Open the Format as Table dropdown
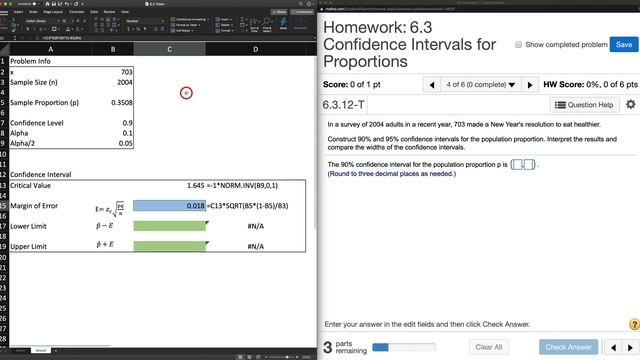The height and width of the screenshot is (360, 640). point(186,25)
